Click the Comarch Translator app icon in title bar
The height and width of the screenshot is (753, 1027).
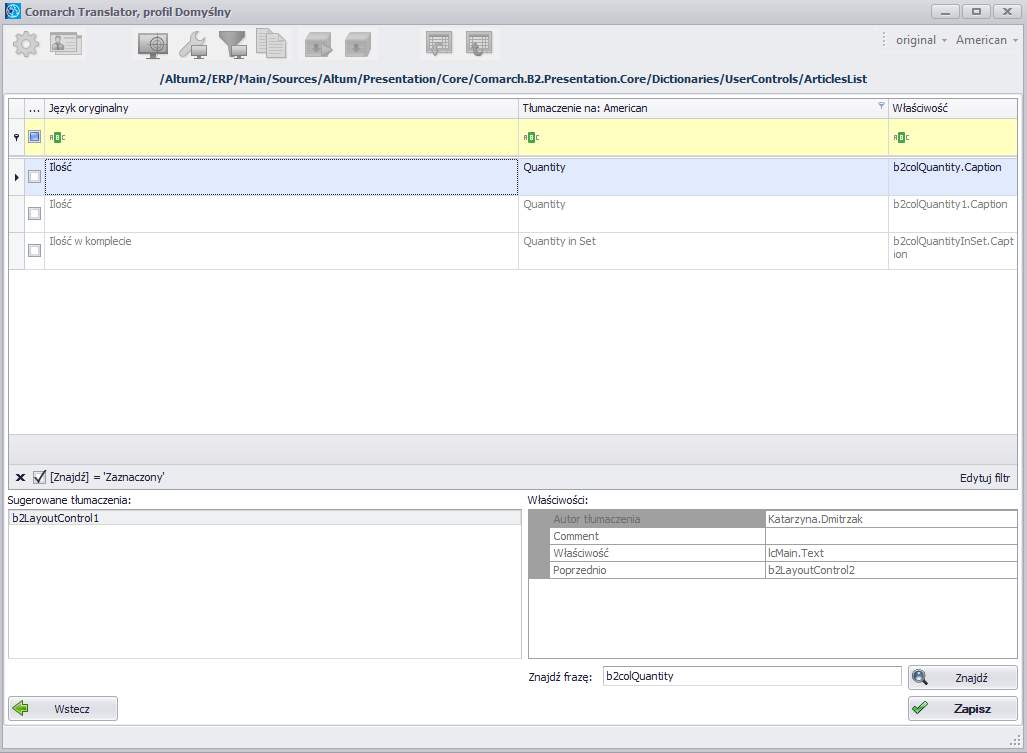coord(13,11)
